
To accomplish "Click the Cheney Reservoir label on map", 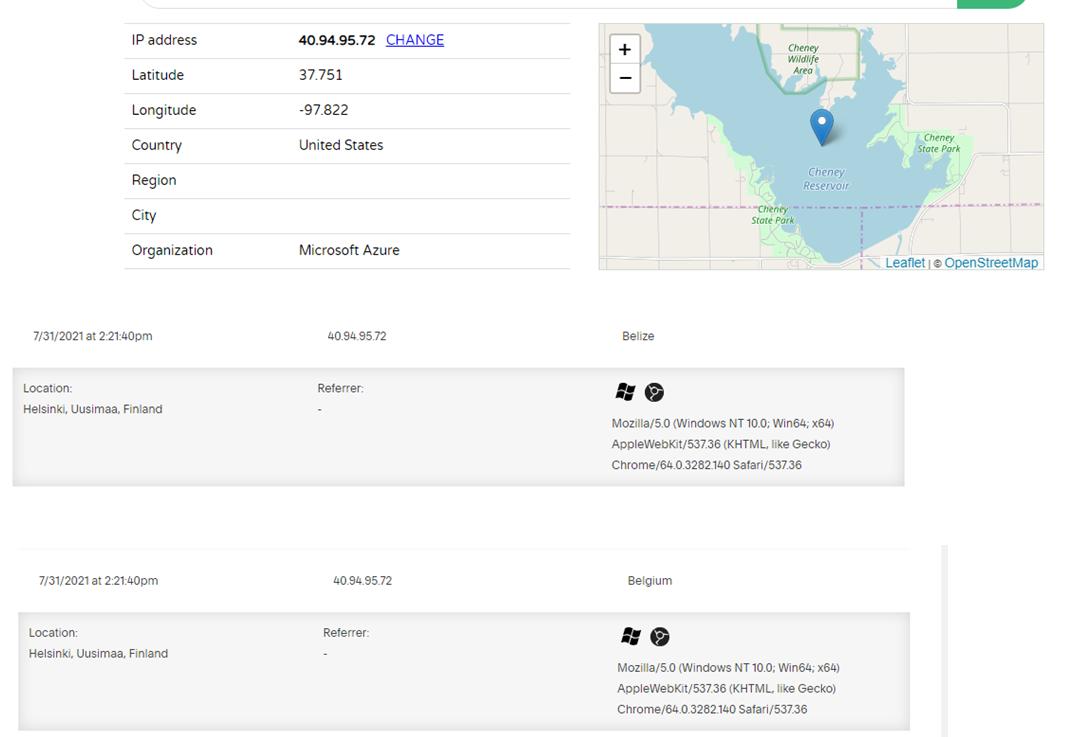I will coord(826,179).
